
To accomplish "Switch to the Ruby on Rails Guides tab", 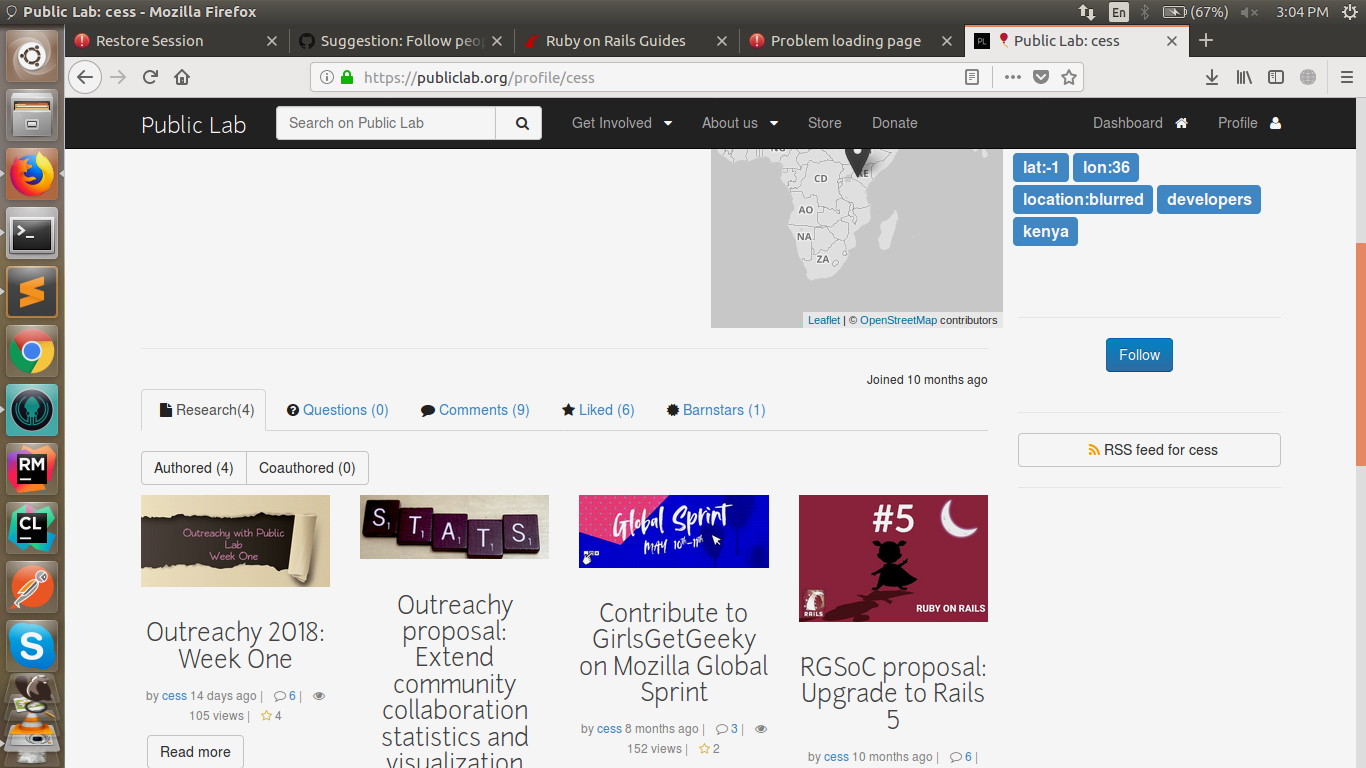I will [x=627, y=41].
